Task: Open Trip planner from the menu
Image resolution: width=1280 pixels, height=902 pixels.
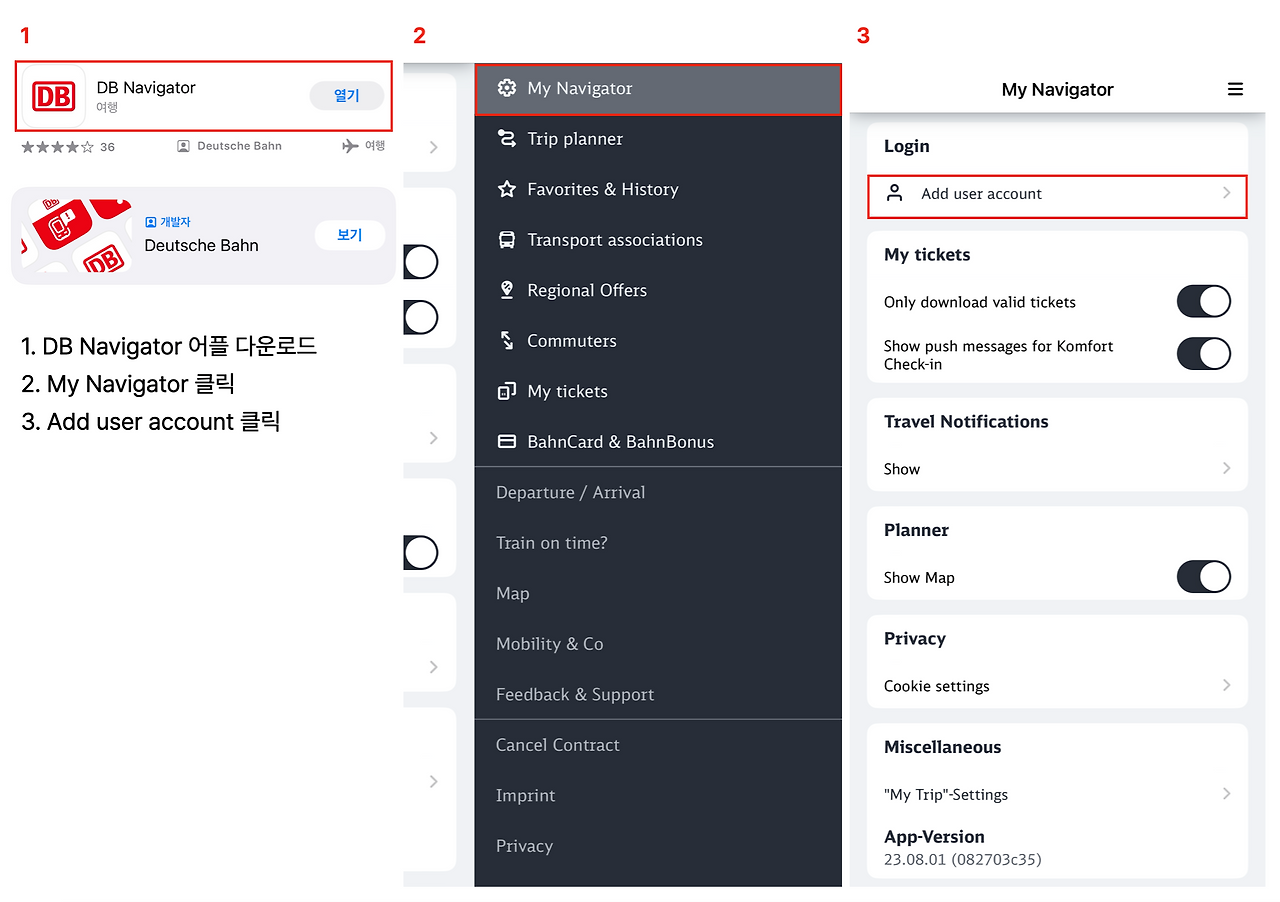Action: click(x=658, y=139)
